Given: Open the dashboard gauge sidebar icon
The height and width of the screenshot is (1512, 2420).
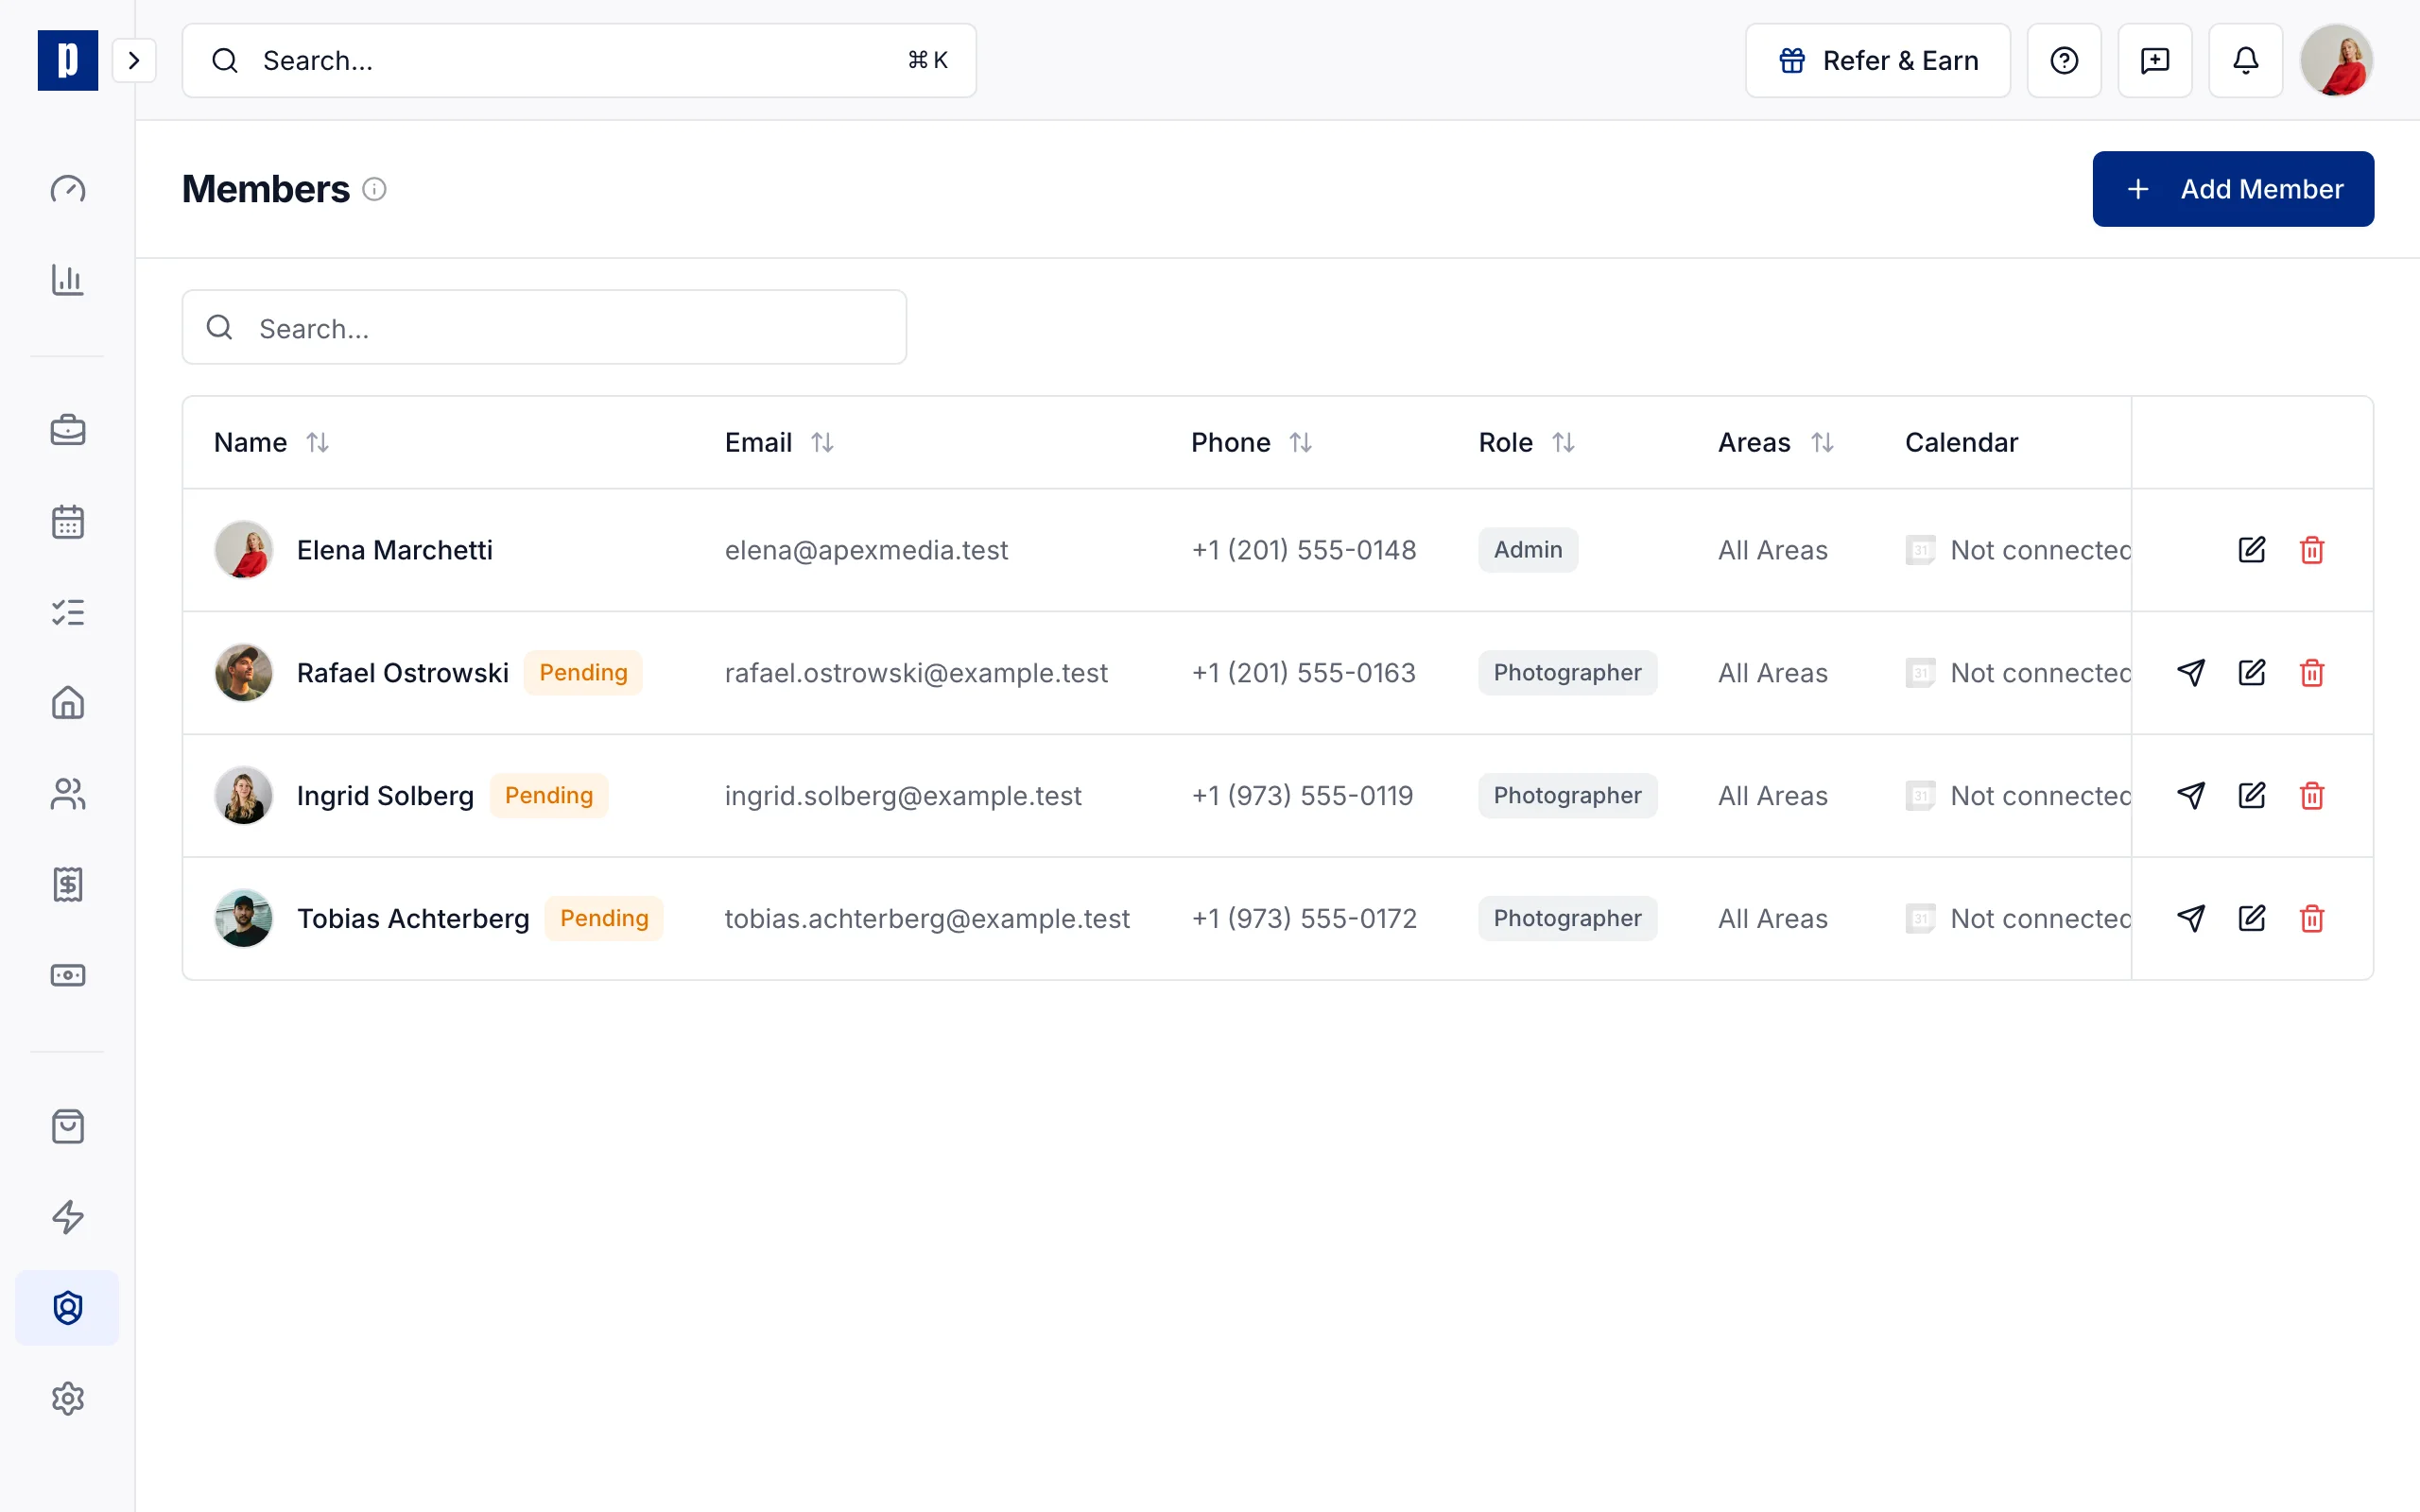Looking at the screenshot, I should click(x=67, y=189).
